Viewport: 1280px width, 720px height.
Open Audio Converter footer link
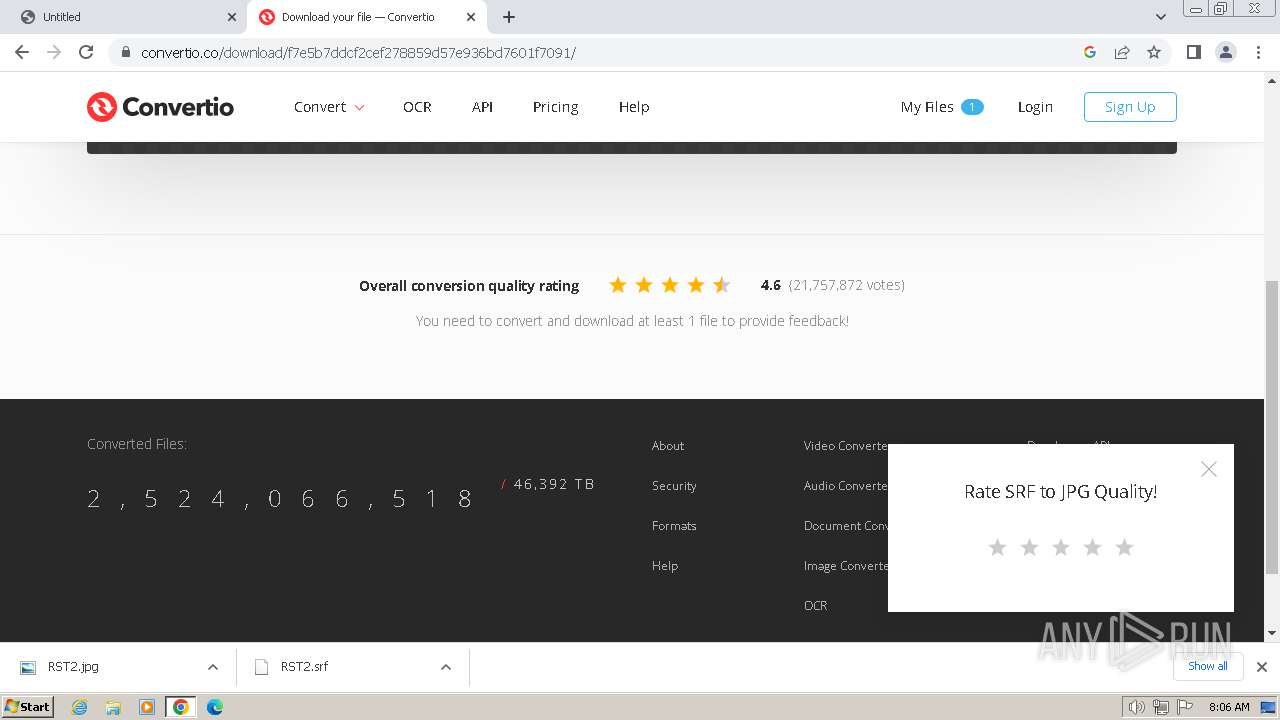pos(846,486)
